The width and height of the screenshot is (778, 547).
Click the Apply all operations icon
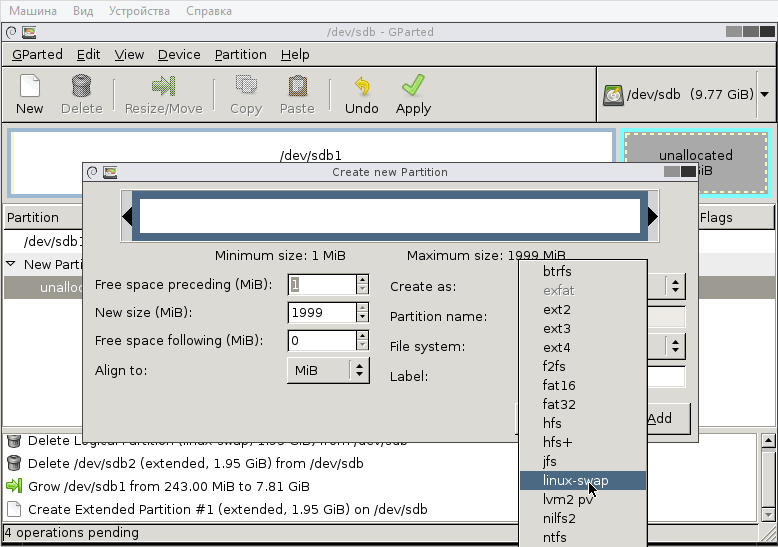point(413,85)
